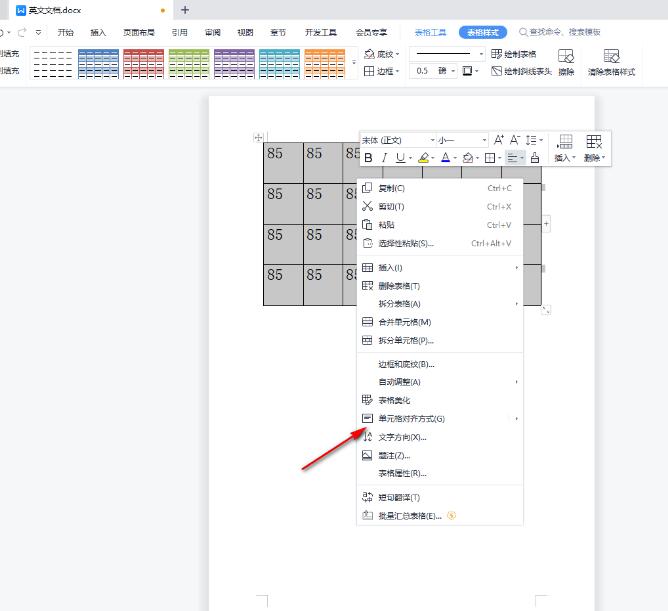Open the 插入(I) submenu in context menu

click(x=440, y=268)
